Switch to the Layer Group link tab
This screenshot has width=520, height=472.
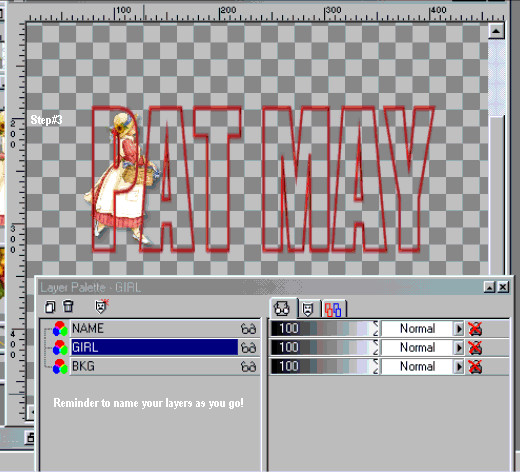[334, 309]
